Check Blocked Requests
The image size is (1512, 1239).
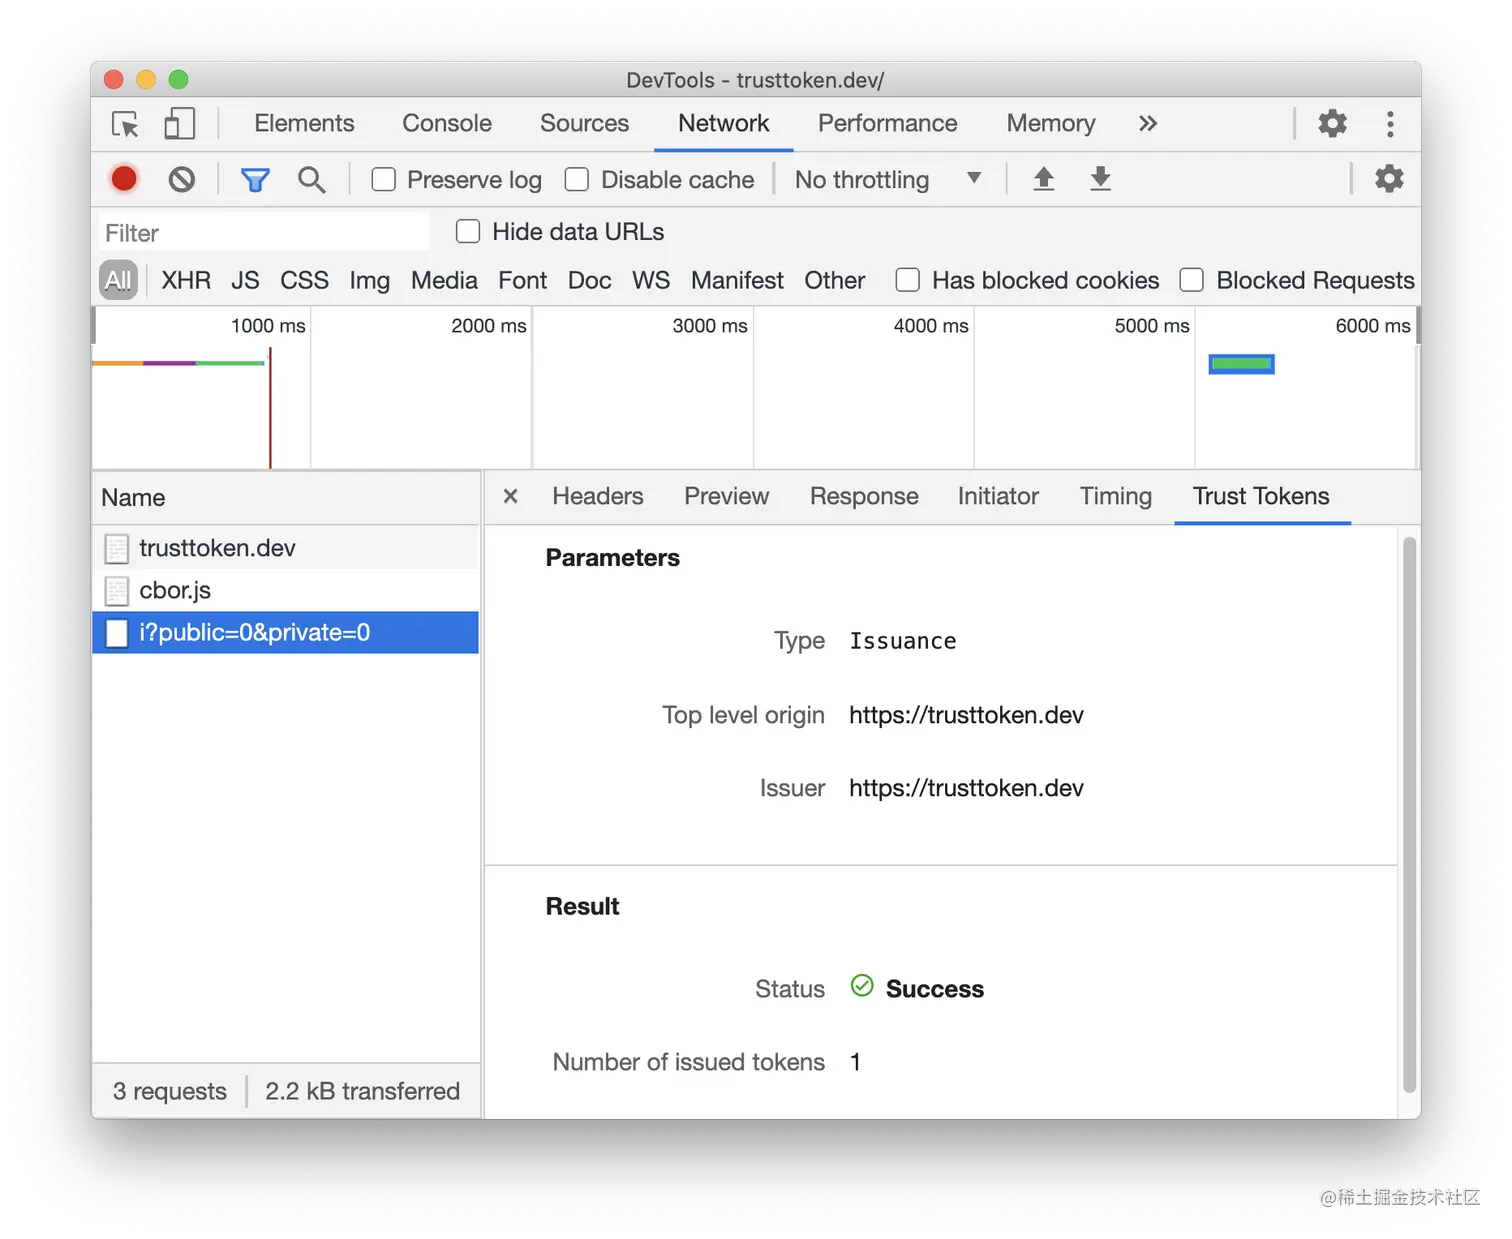coord(1191,280)
